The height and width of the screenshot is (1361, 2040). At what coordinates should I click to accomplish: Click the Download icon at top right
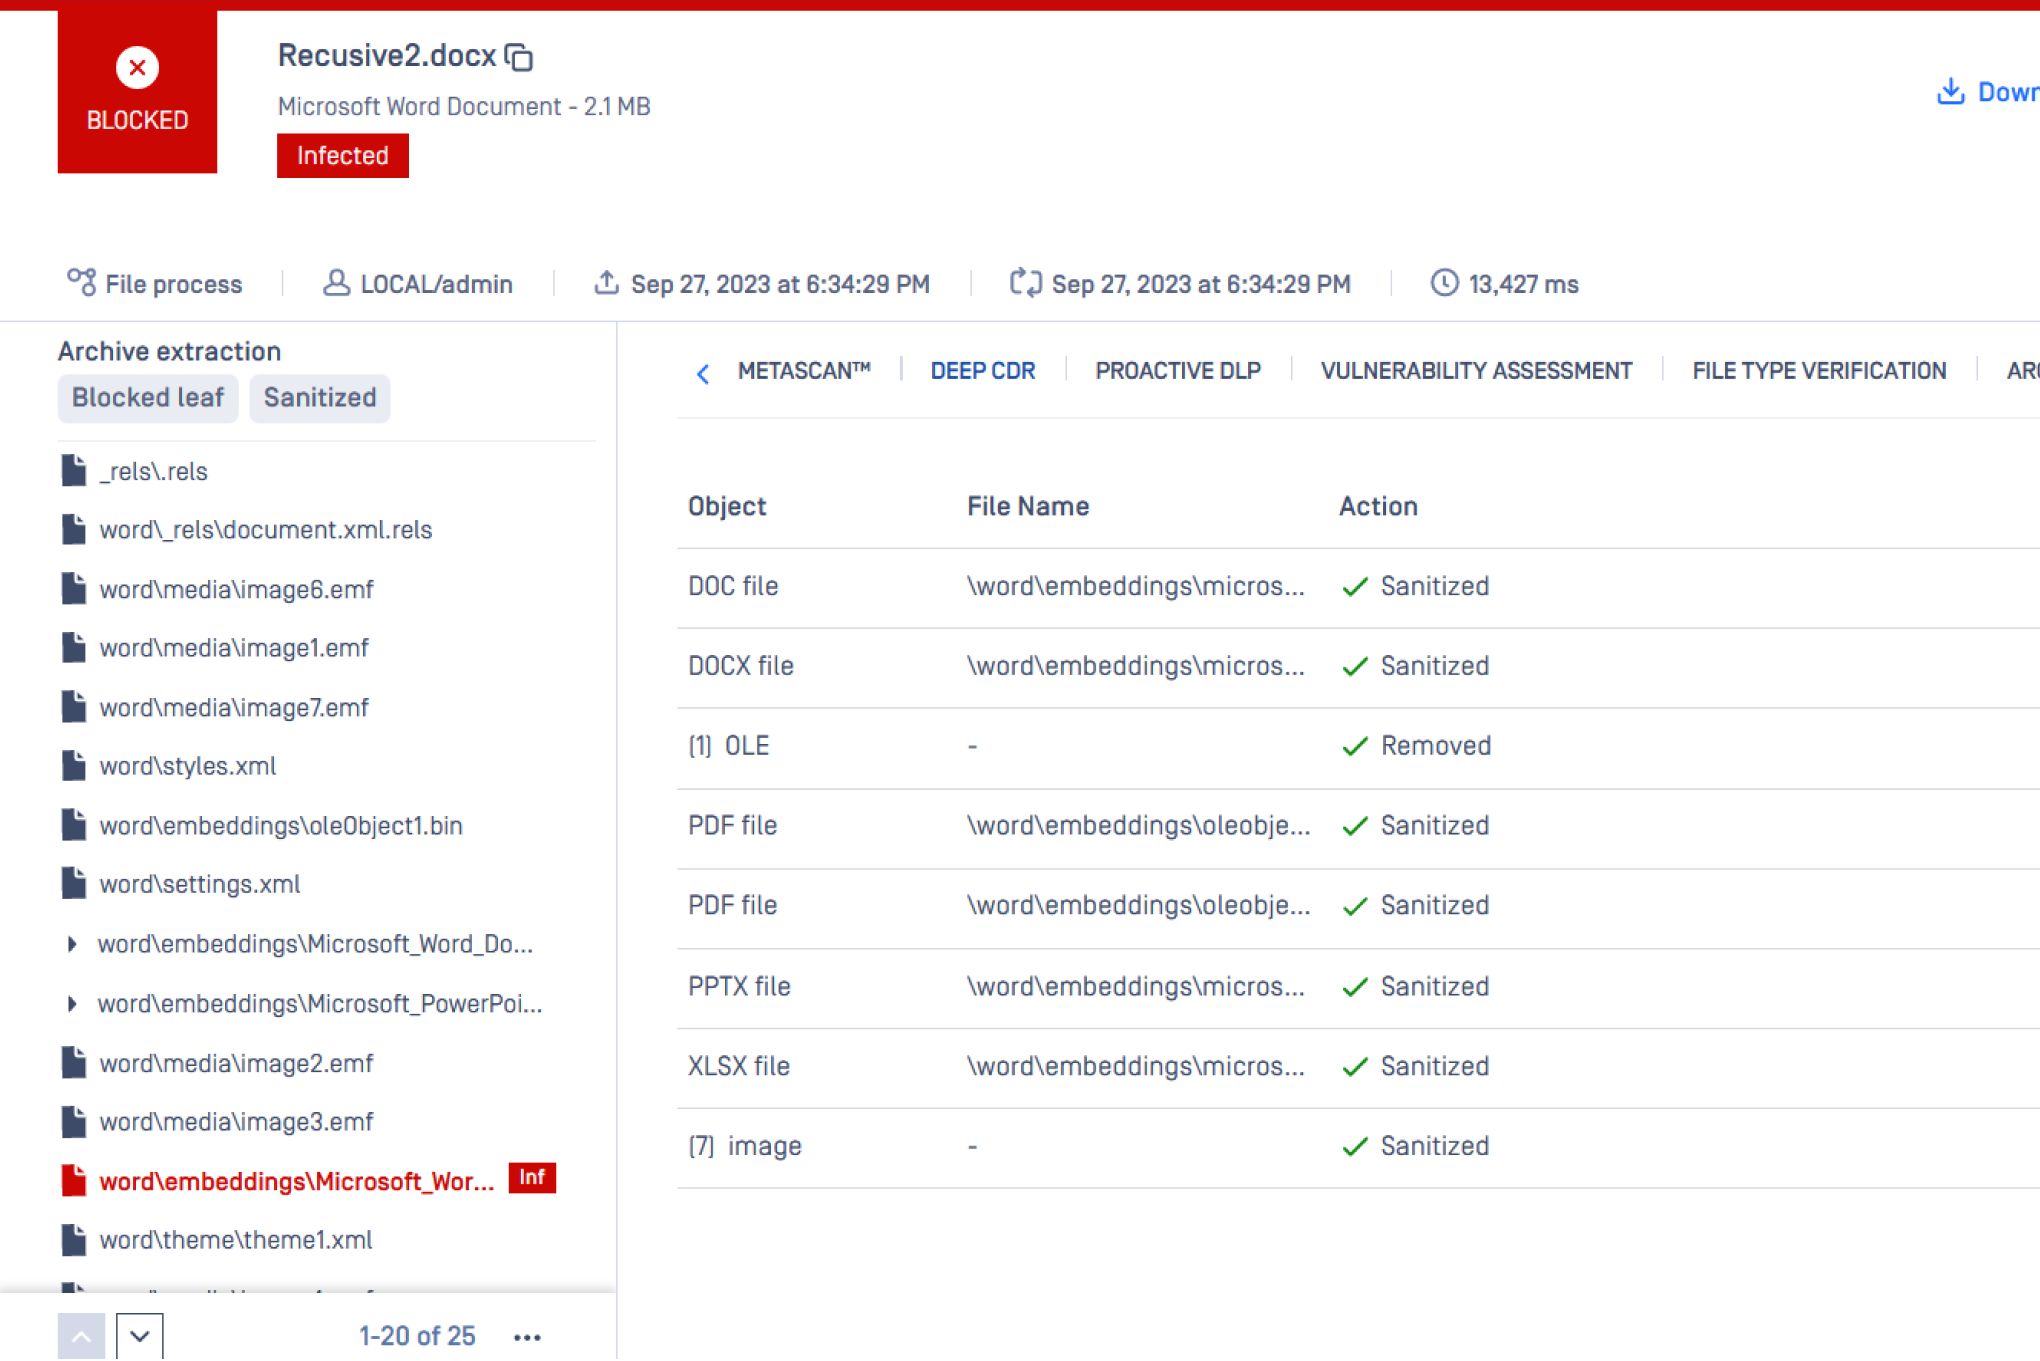point(1950,92)
